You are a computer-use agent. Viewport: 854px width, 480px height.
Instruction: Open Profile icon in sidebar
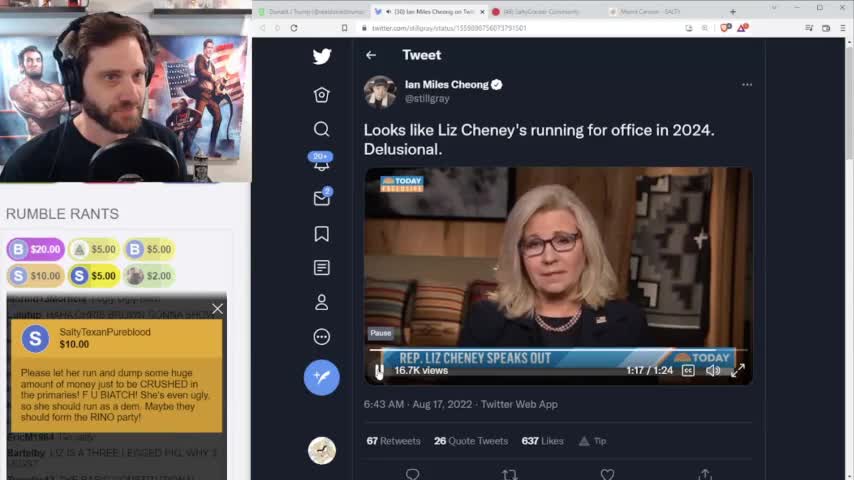point(321,302)
